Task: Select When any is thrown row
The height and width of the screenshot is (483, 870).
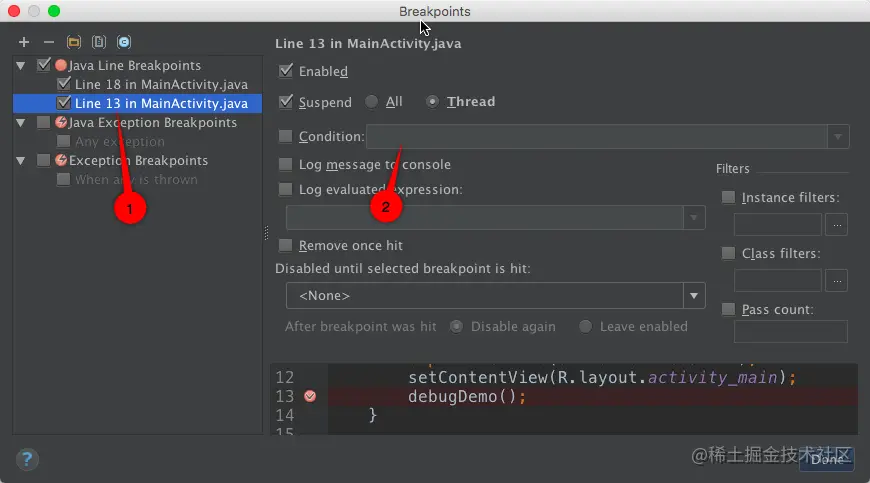Action: point(138,180)
